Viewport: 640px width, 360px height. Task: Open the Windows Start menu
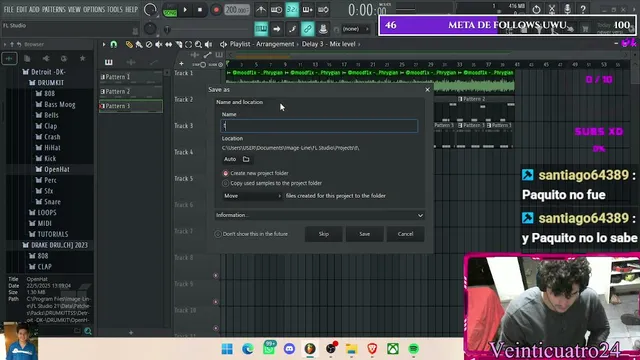click(227, 349)
